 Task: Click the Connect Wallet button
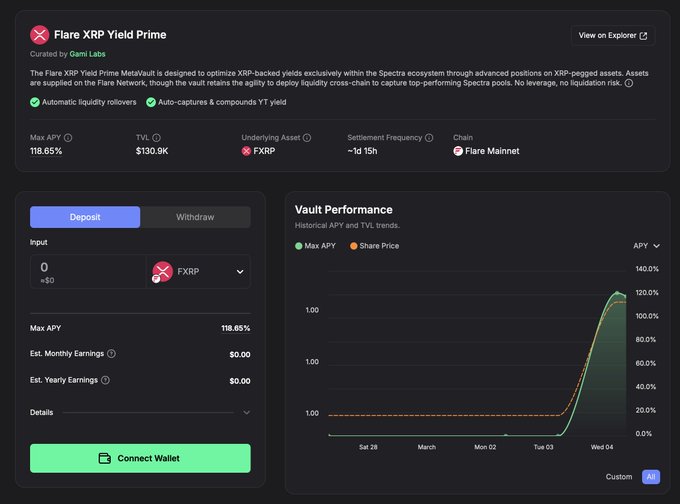click(140, 458)
